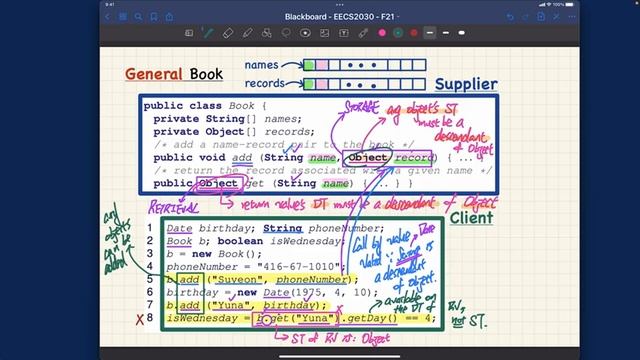Open the search magnifier

pos(138,17)
